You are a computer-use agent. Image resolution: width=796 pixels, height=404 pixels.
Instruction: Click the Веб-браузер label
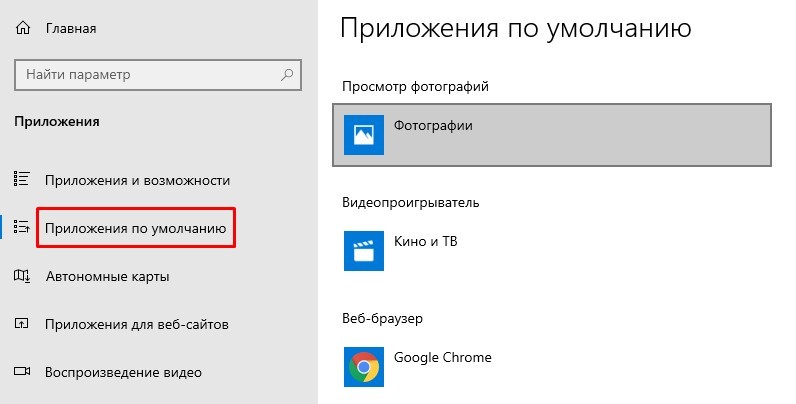[x=382, y=319]
